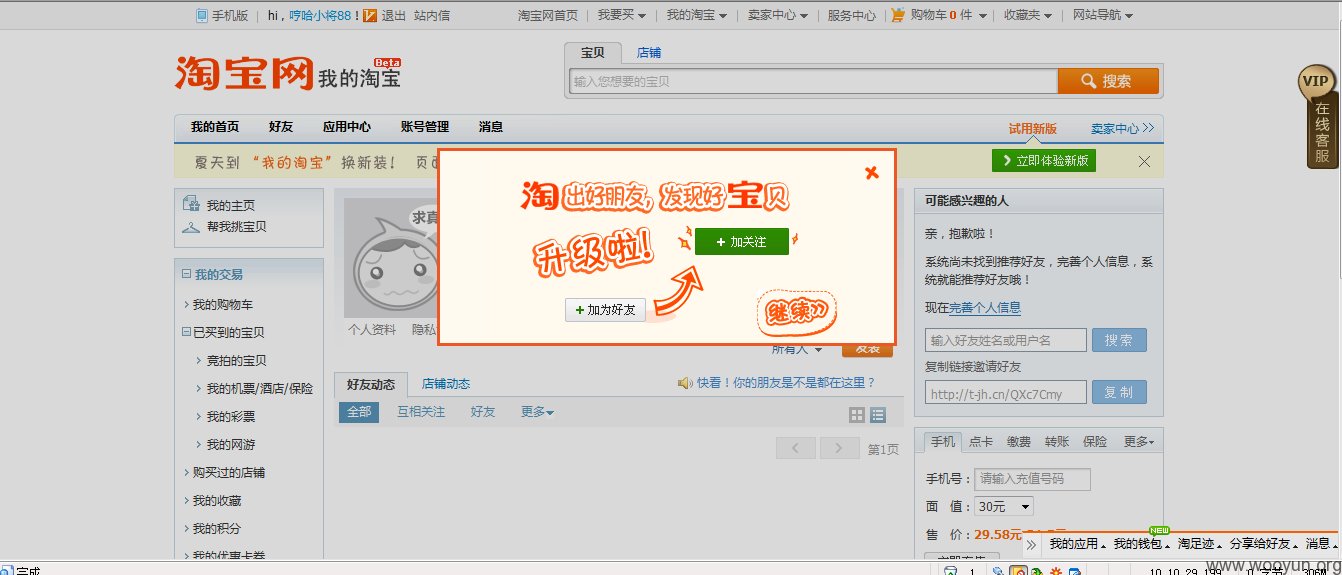The height and width of the screenshot is (575, 1342).
Task: Expand 我要买 dropdown menu
Action: pyautogui.click(x=622, y=15)
